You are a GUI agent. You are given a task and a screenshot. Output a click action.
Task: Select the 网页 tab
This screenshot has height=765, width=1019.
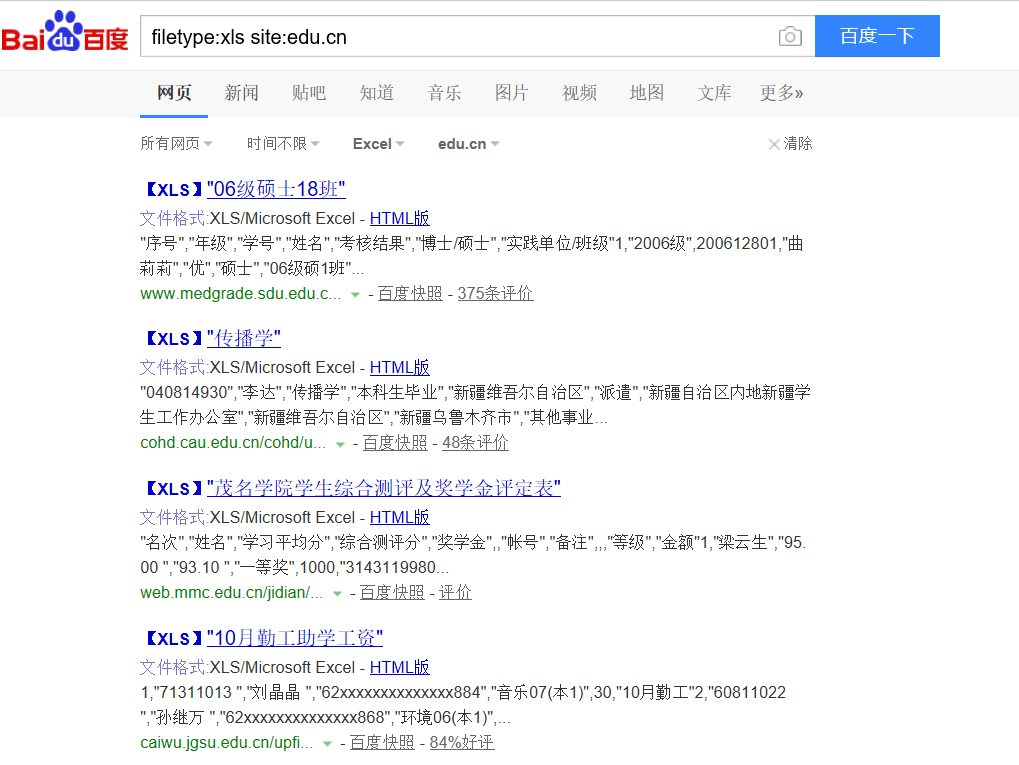click(174, 93)
